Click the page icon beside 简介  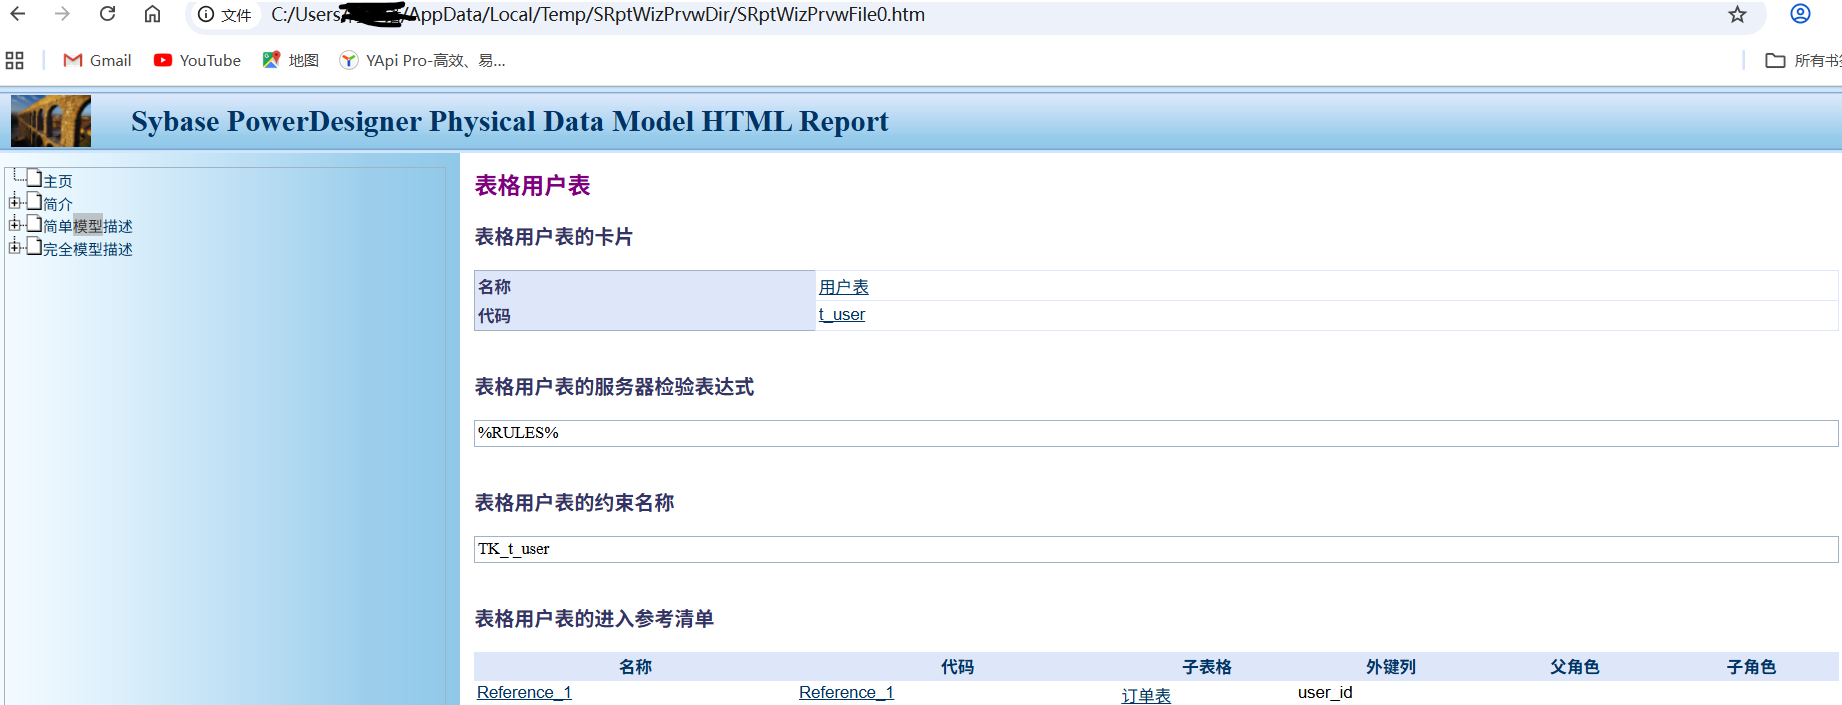click(34, 201)
